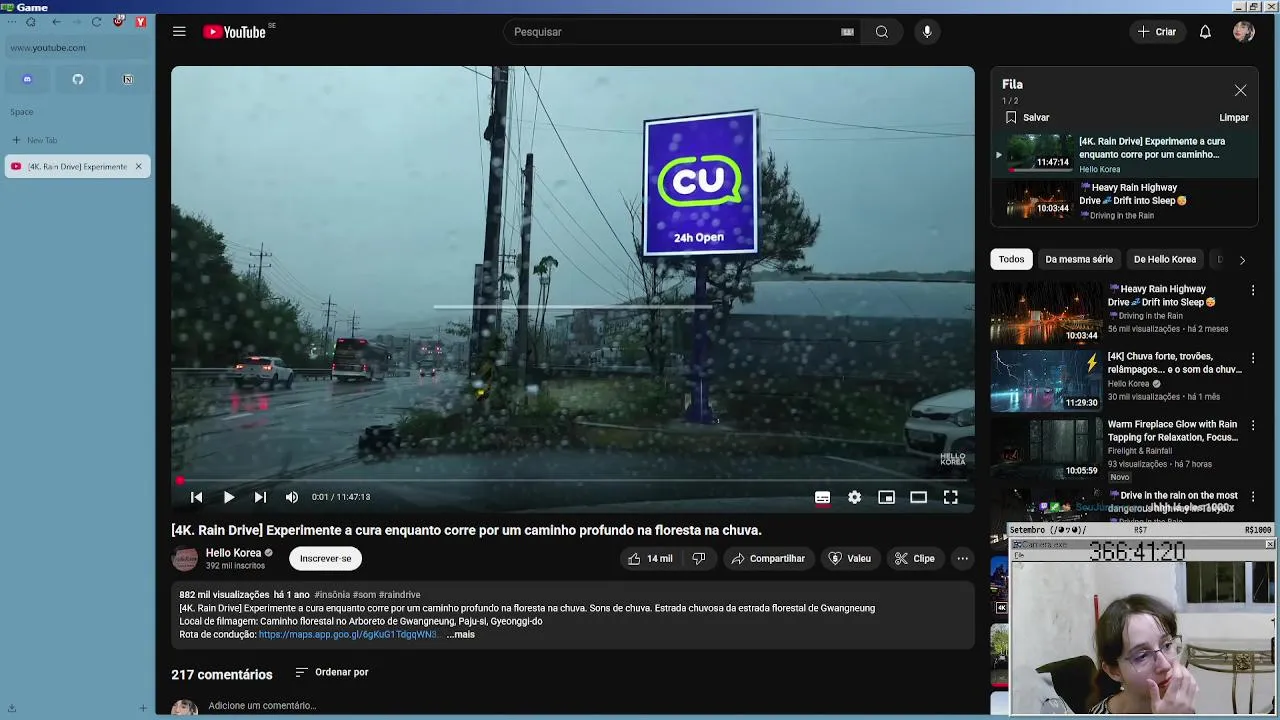The height and width of the screenshot is (720, 1280).
Task: Click the Adicione um comentário field
Action: click(262, 706)
